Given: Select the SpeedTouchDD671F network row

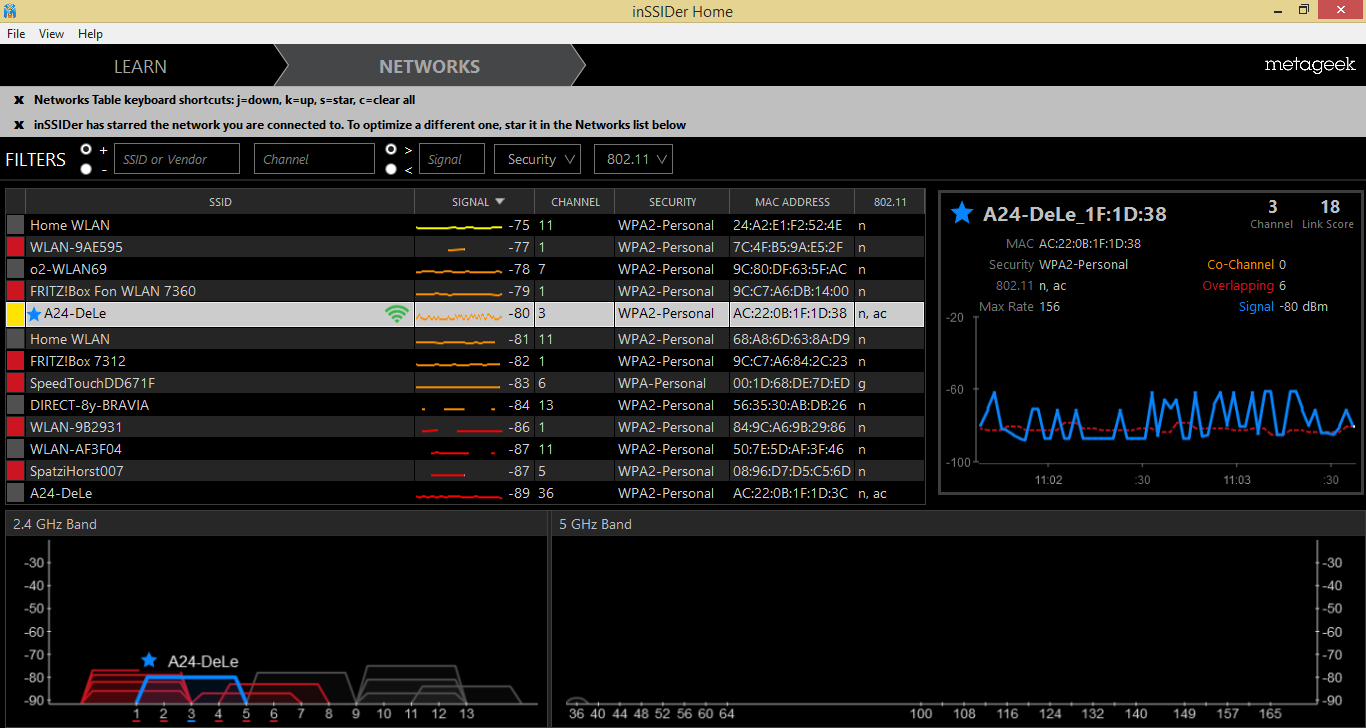Looking at the screenshot, I should click(x=465, y=383).
